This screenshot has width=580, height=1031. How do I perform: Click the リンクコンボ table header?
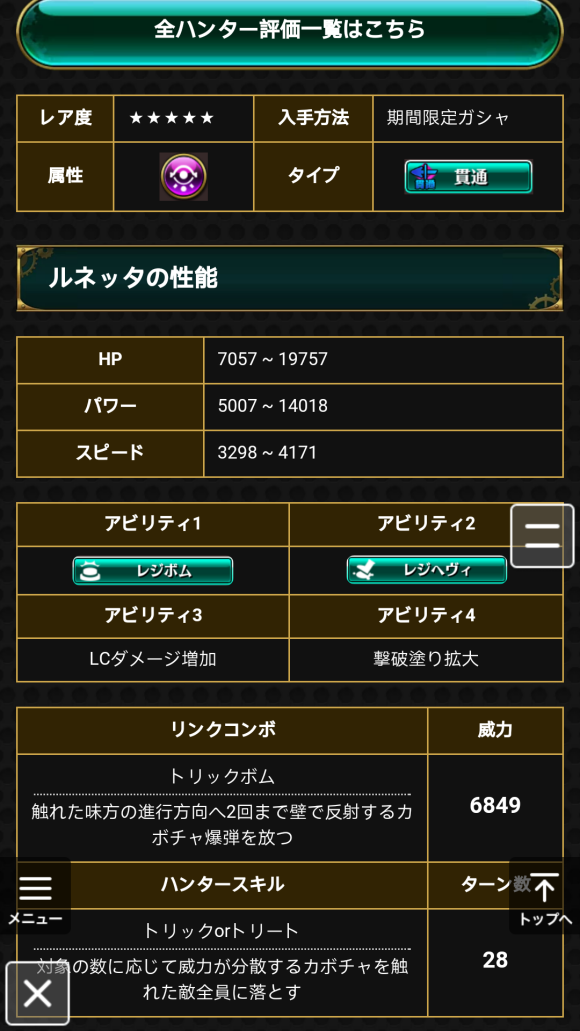[222, 729]
